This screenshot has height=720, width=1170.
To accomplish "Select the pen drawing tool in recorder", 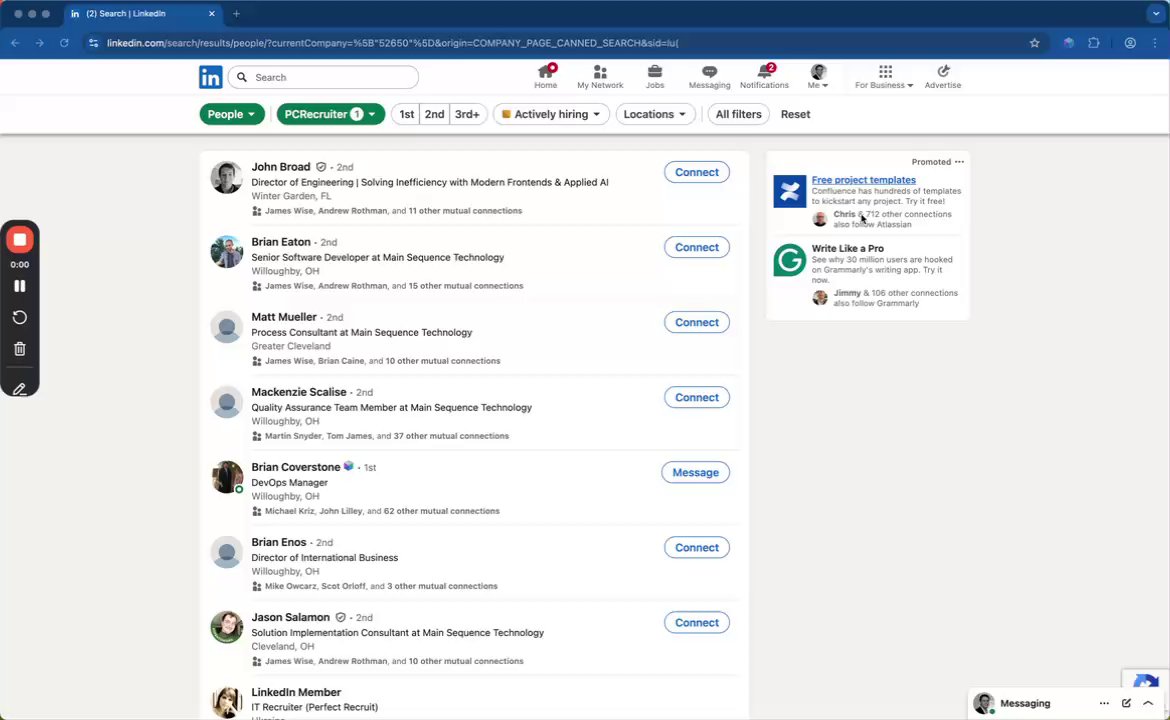I will (x=20, y=388).
